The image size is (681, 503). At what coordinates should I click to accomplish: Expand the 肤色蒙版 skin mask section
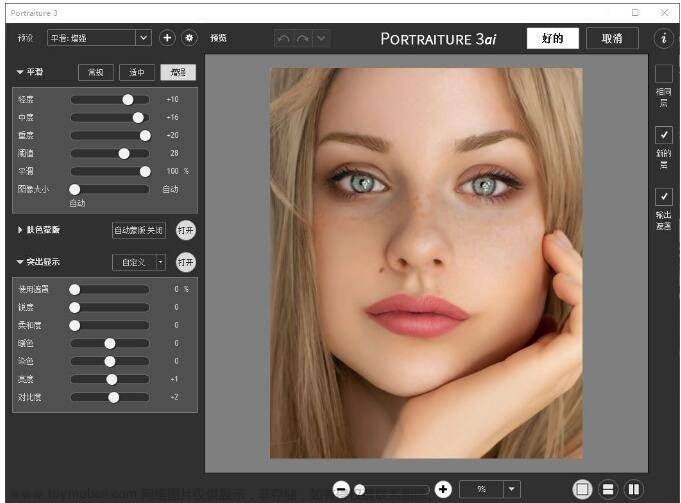(20, 230)
